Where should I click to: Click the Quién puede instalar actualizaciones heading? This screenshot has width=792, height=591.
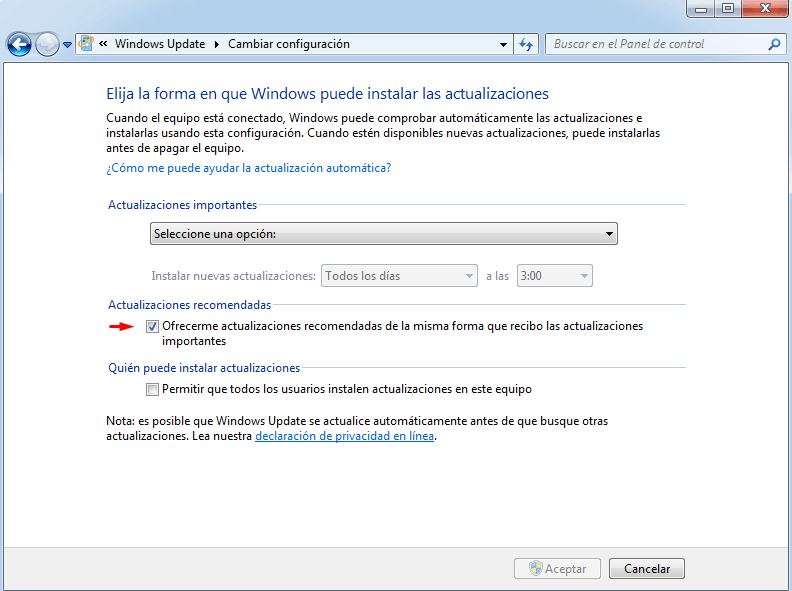click(x=204, y=368)
